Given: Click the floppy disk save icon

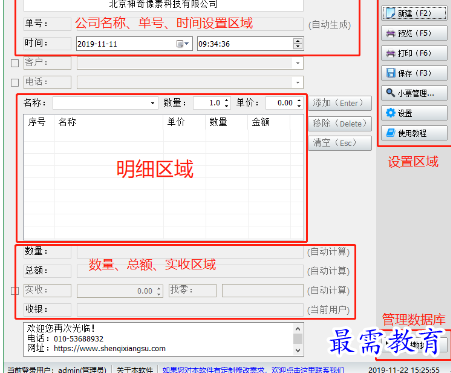Looking at the screenshot, I should pyautogui.click(x=390, y=73).
